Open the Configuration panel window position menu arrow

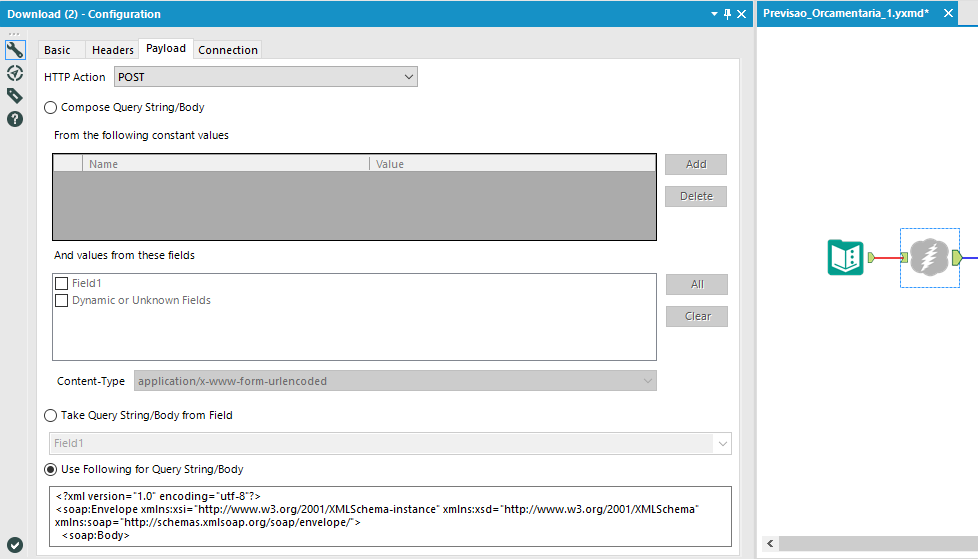[x=714, y=14]
